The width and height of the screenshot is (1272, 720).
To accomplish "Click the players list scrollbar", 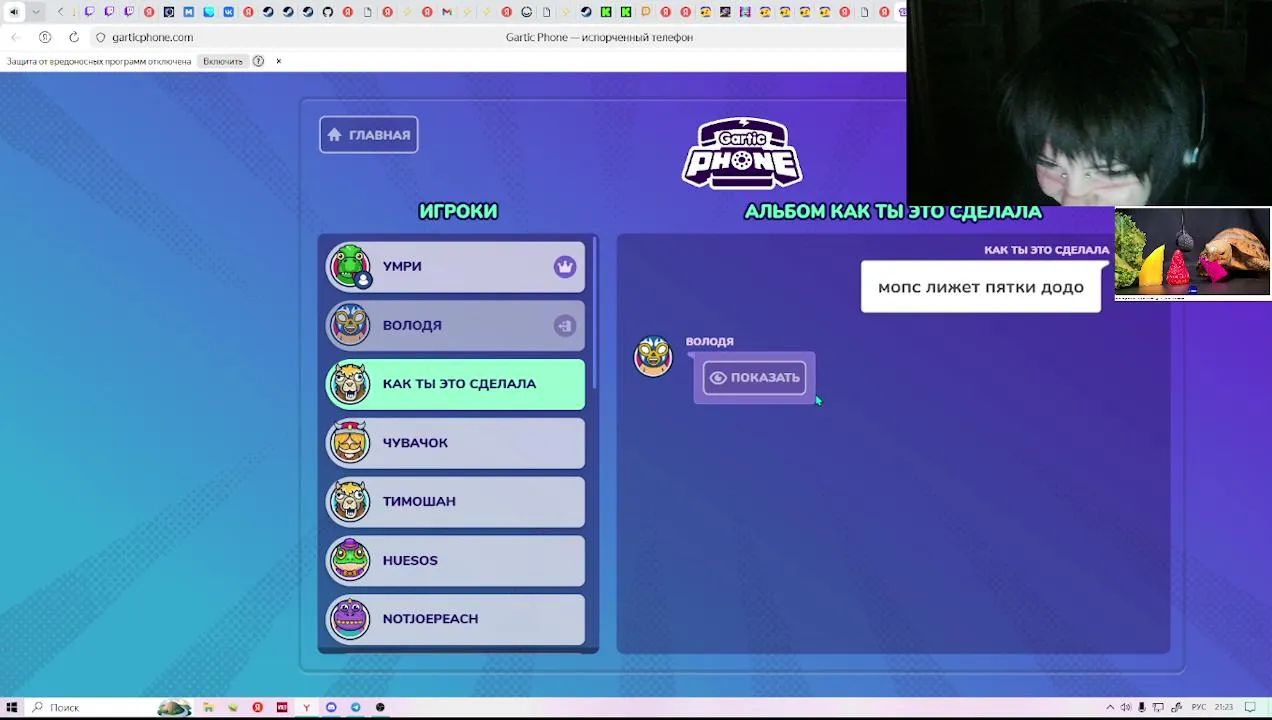I will [x=596, y=312].
